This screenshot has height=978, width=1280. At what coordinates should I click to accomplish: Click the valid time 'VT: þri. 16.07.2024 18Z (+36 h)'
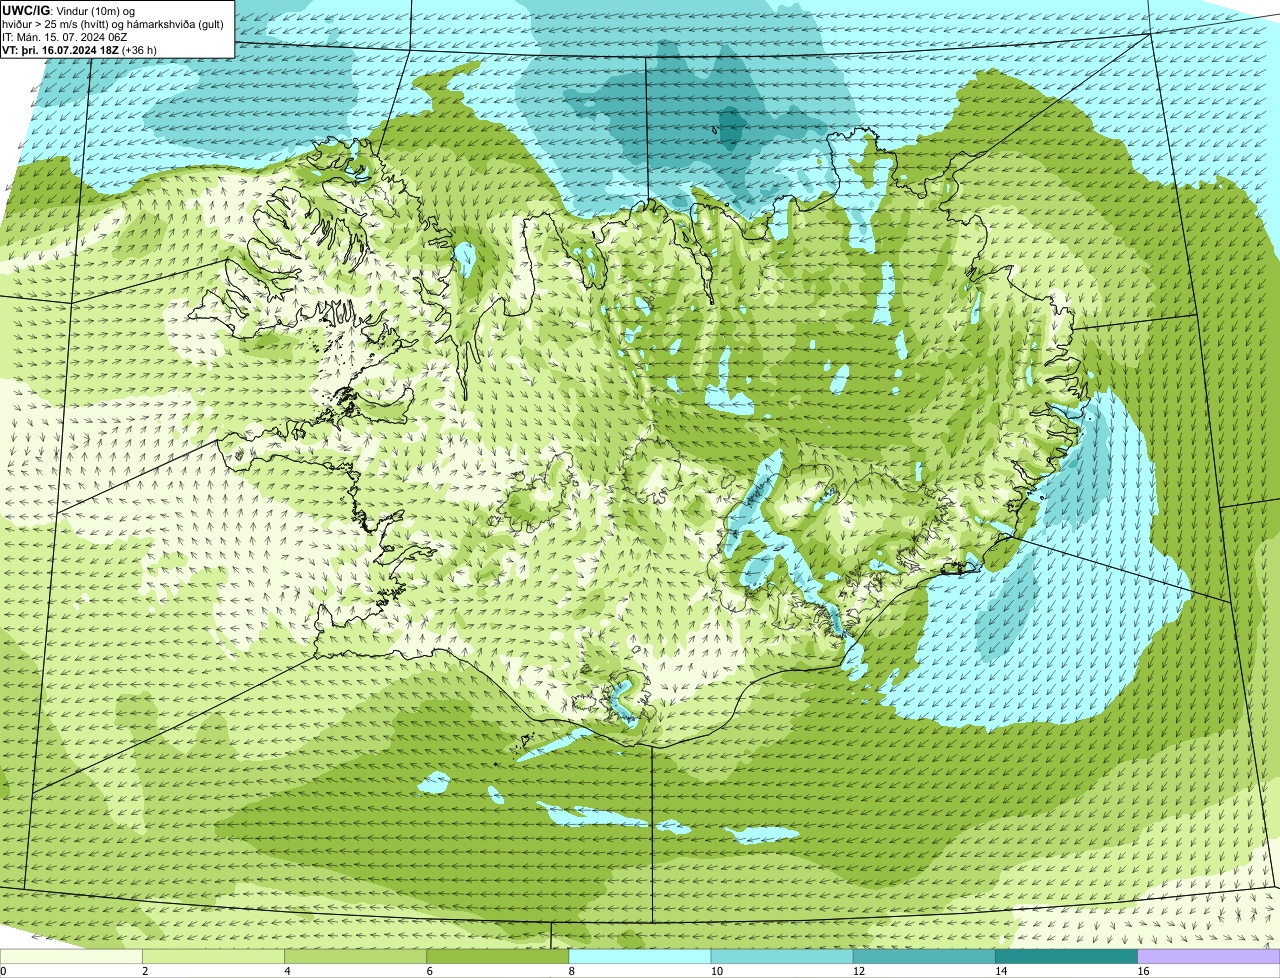pos(79,48)
